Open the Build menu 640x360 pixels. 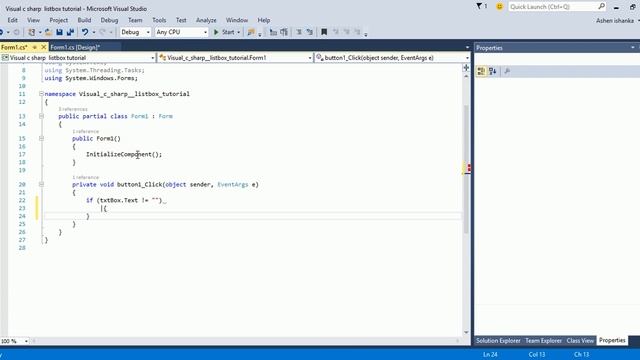[84, 20]
